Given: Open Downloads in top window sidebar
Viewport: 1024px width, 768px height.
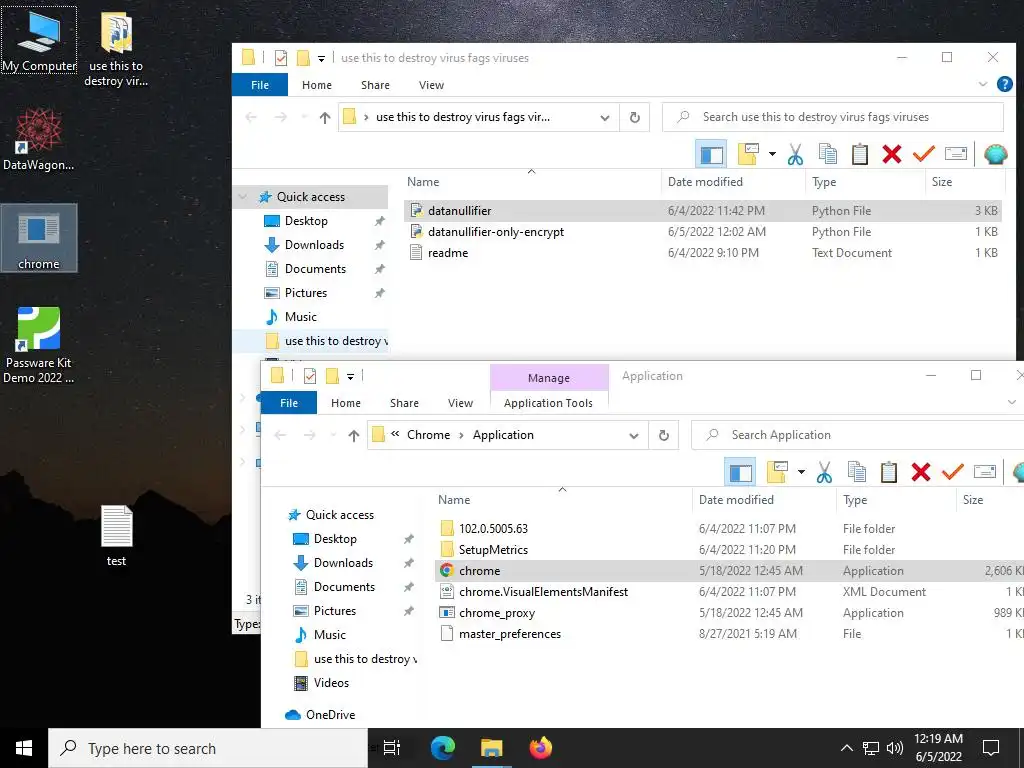Looking at the screenshot, I should pyautogui.click(x=314, y=245).
